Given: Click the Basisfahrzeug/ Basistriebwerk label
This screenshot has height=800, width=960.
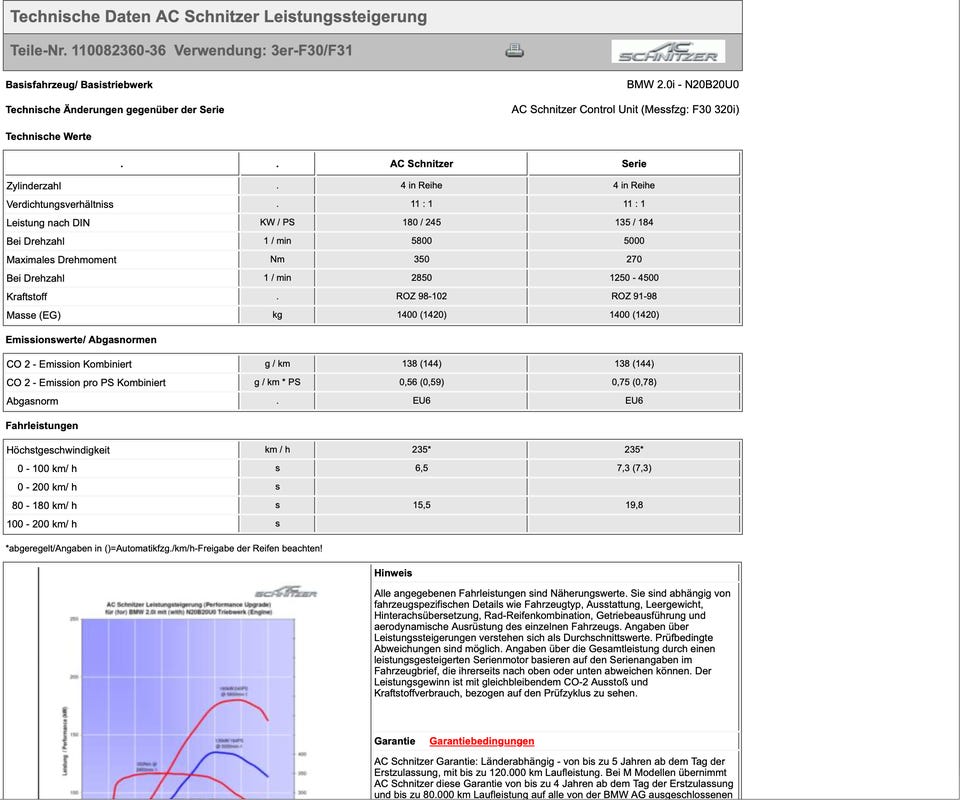Looking at the screenshot, I should pos(79,84).
